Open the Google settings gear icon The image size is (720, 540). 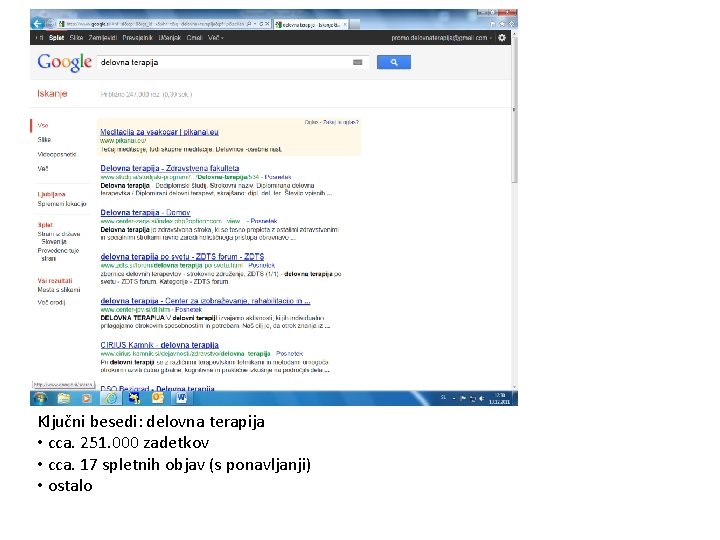click(x=502, y=38)
